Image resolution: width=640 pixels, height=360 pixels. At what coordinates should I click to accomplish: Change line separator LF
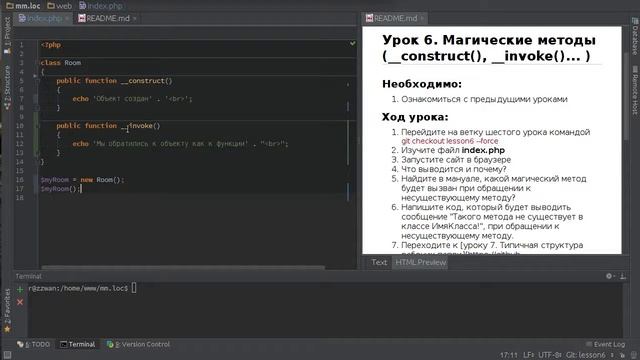[529, 355]
